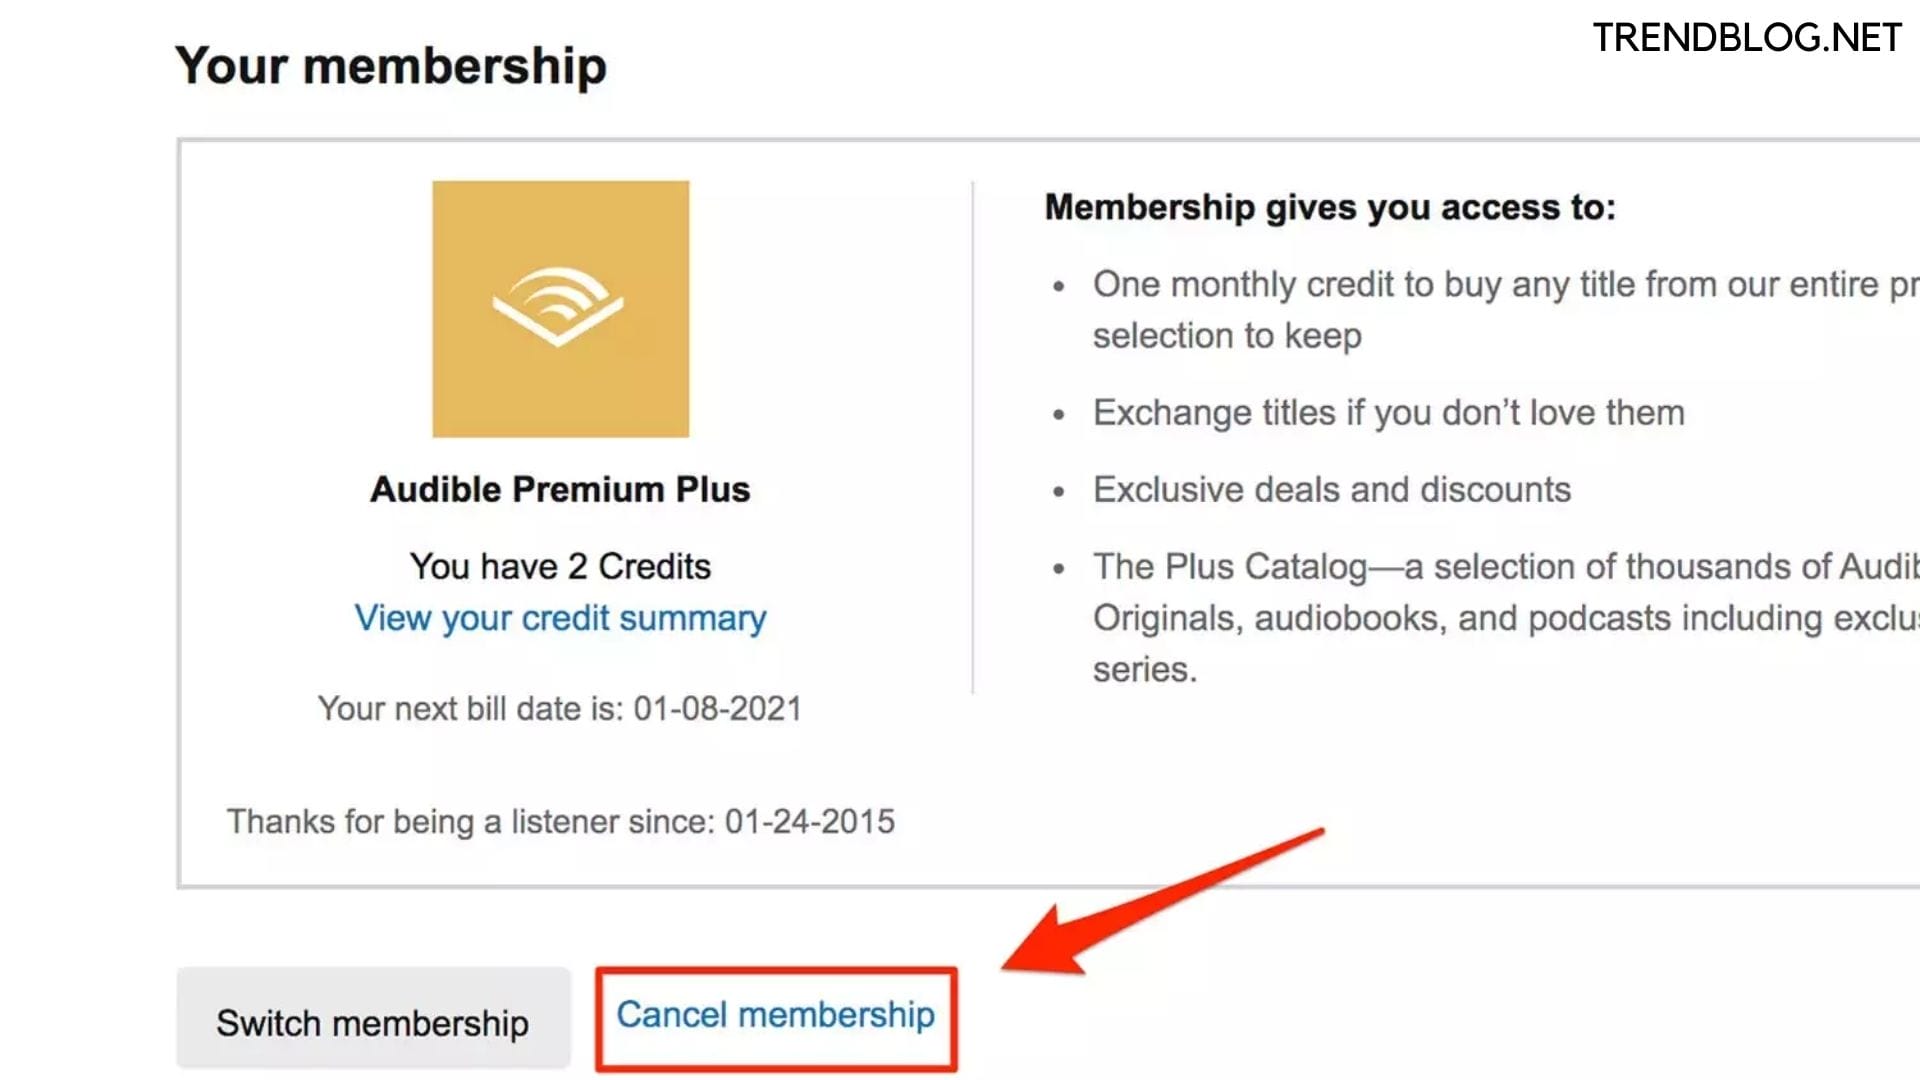
Task: Click the Switch membership button
Action: (x=373, y=1018)
